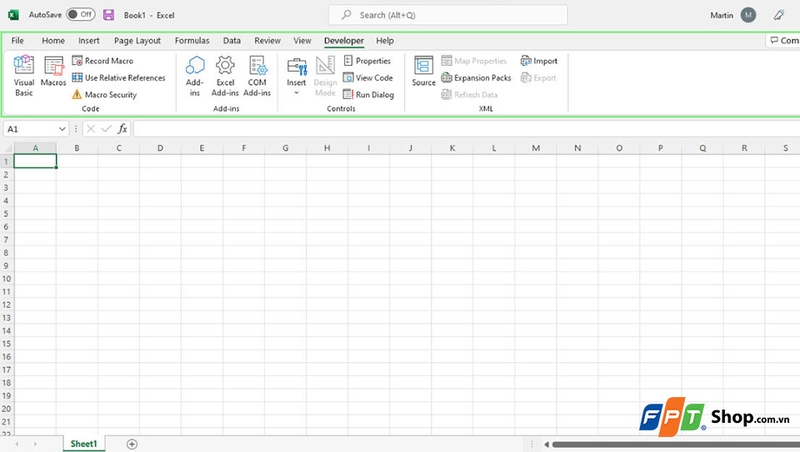Click the Insert Function fx button
The height and width of the screenshot is (452, 800).
coord(122,129)
